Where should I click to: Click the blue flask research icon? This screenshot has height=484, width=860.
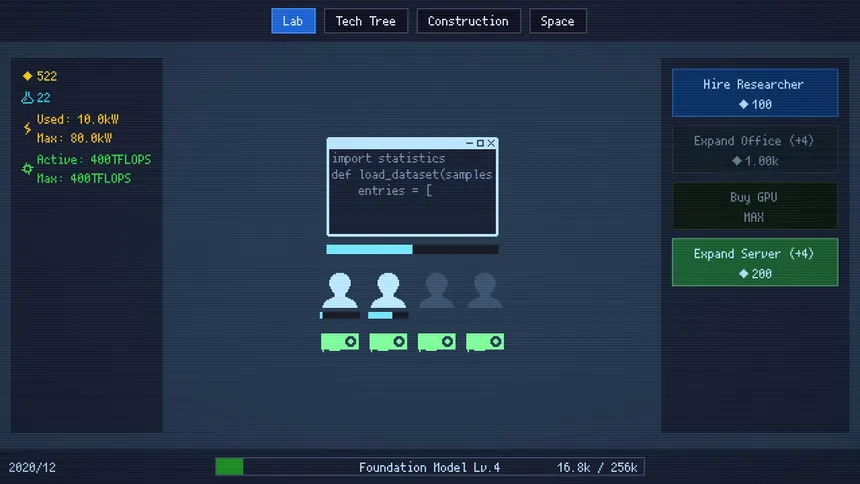(x=27, y=98)
